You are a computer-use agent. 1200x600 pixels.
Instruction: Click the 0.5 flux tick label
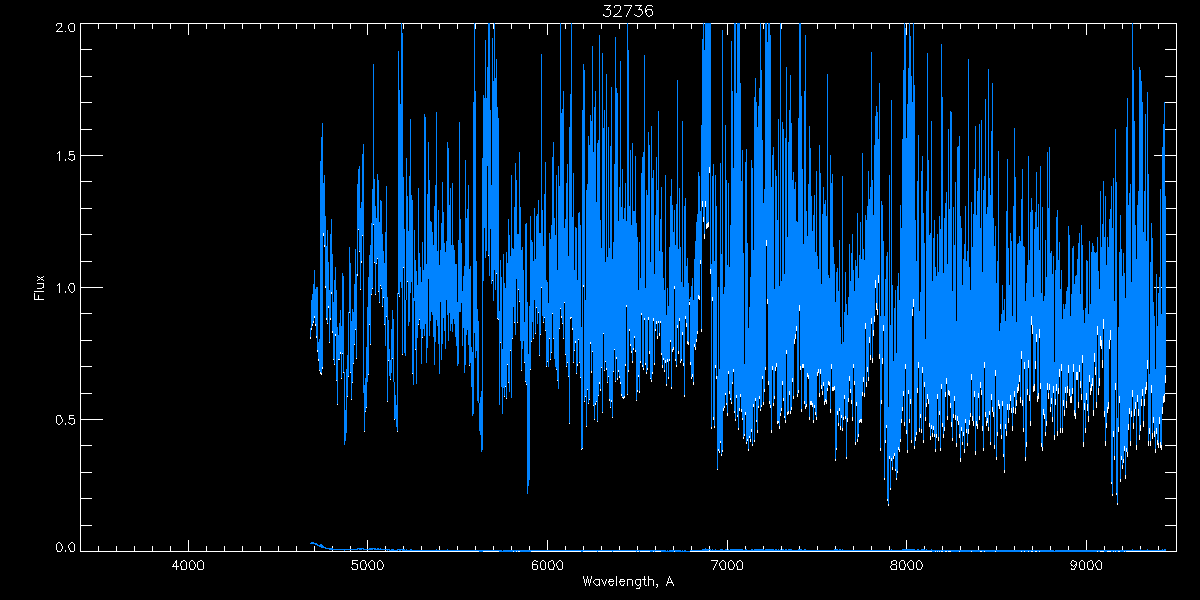click(65, 418)
